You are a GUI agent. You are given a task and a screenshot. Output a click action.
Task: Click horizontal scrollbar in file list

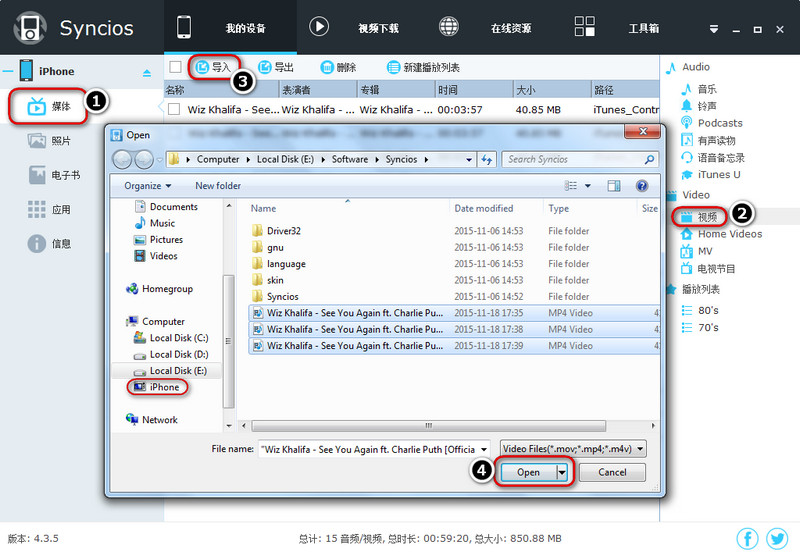point(429,425)
